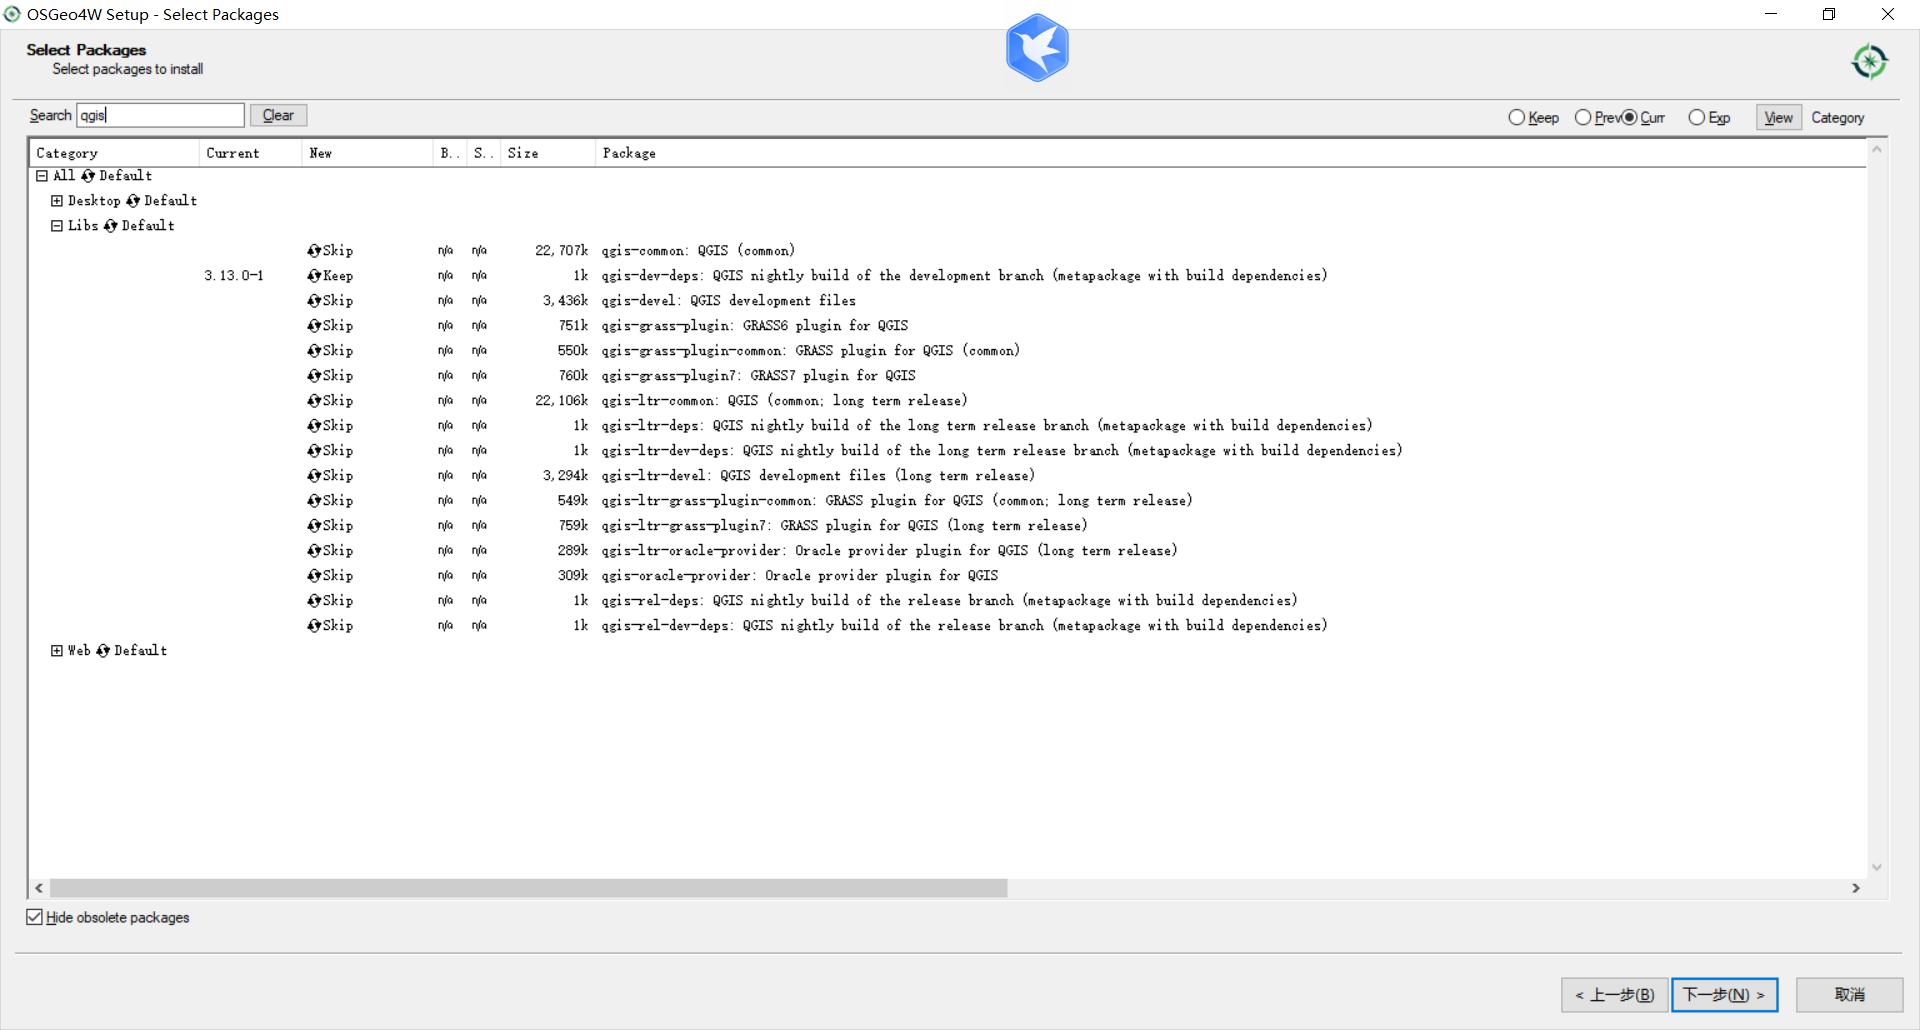Toggle Skip icon for qgis-devel package
Image resolution: width=1920 pixels, height=1030 pixels.
pos(314,301)
